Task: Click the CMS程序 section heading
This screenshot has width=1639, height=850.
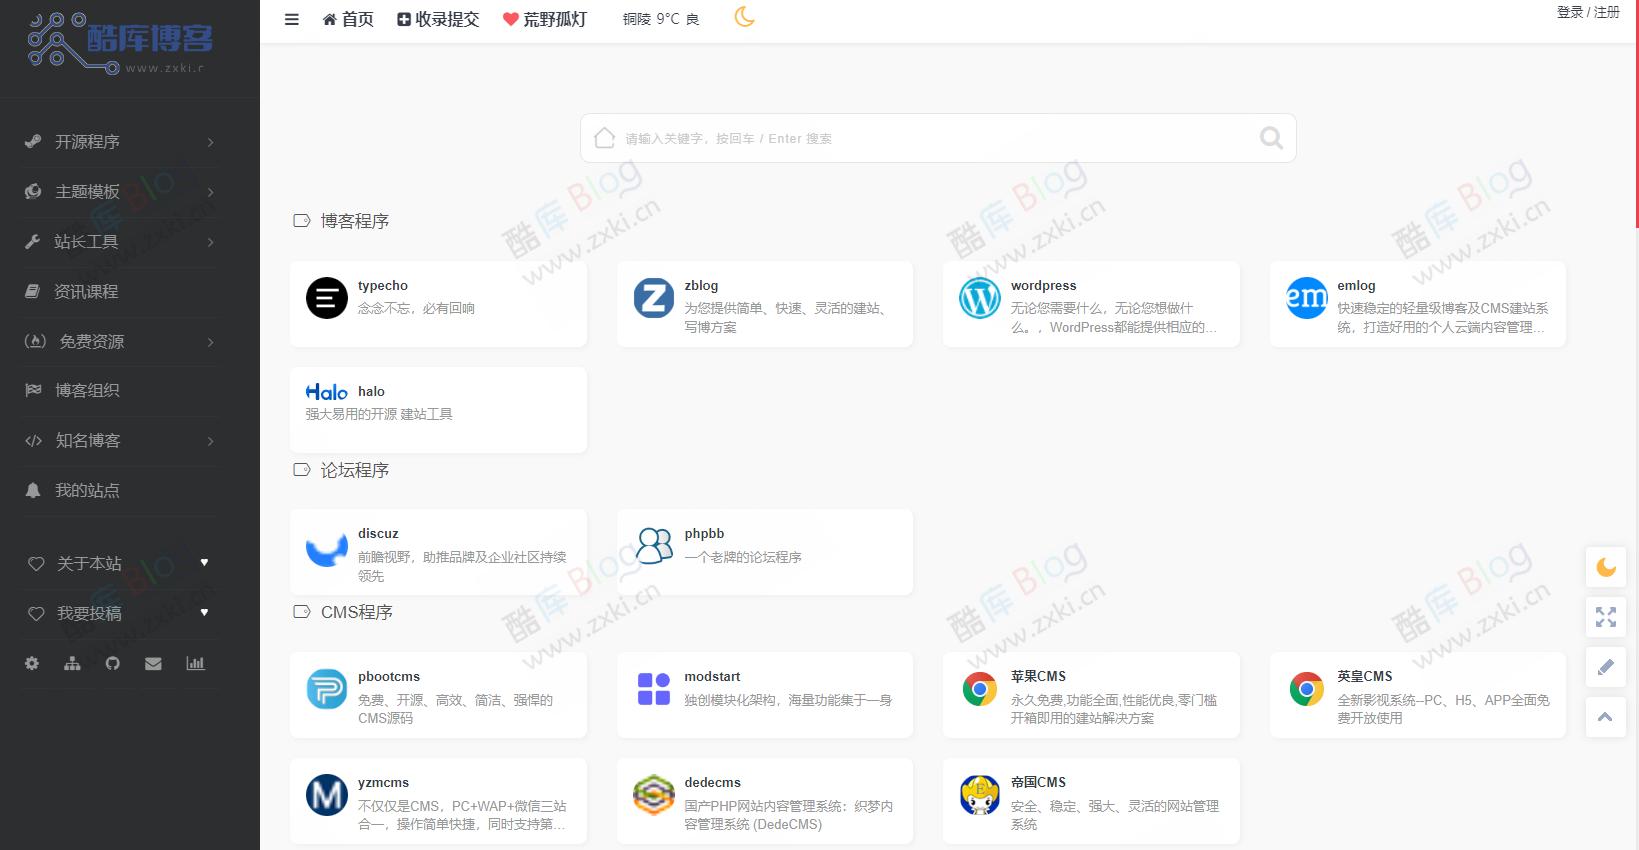Action: pos(357,612)
